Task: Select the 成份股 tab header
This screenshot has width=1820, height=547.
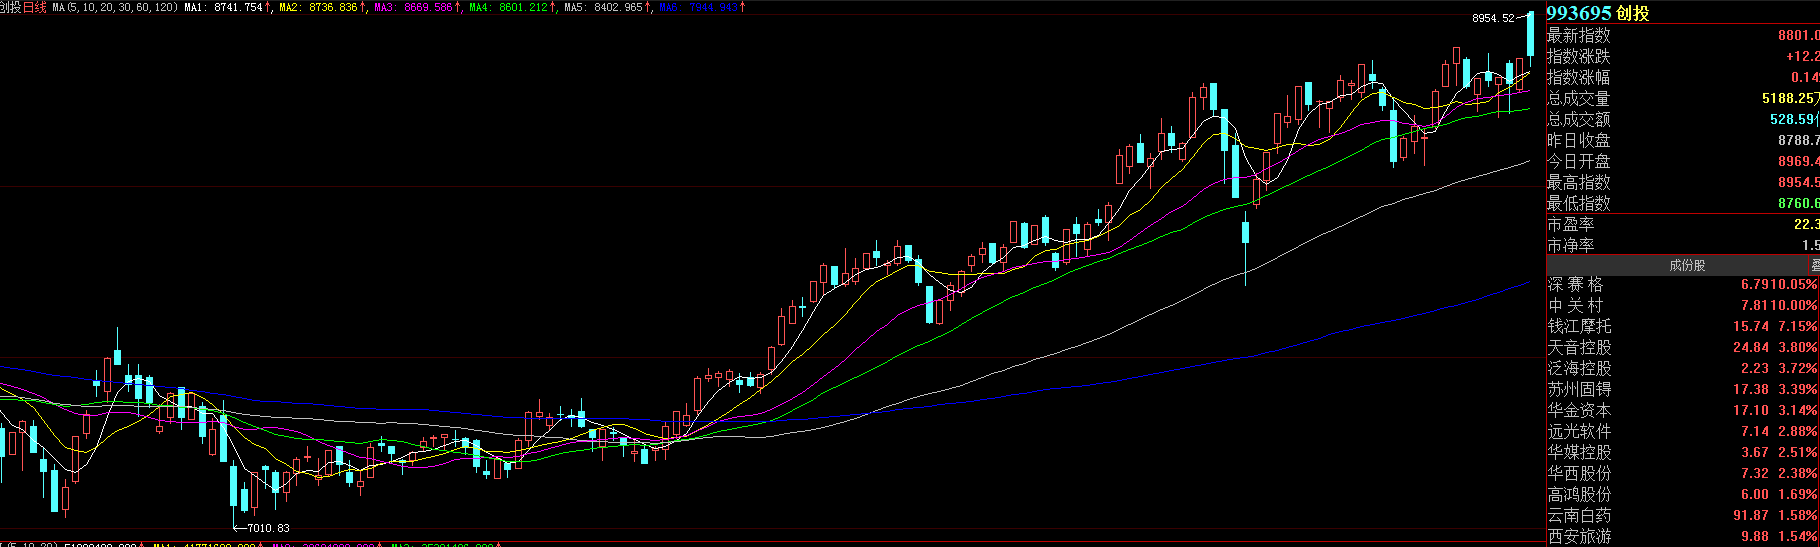Action: tap(1686, 265)
